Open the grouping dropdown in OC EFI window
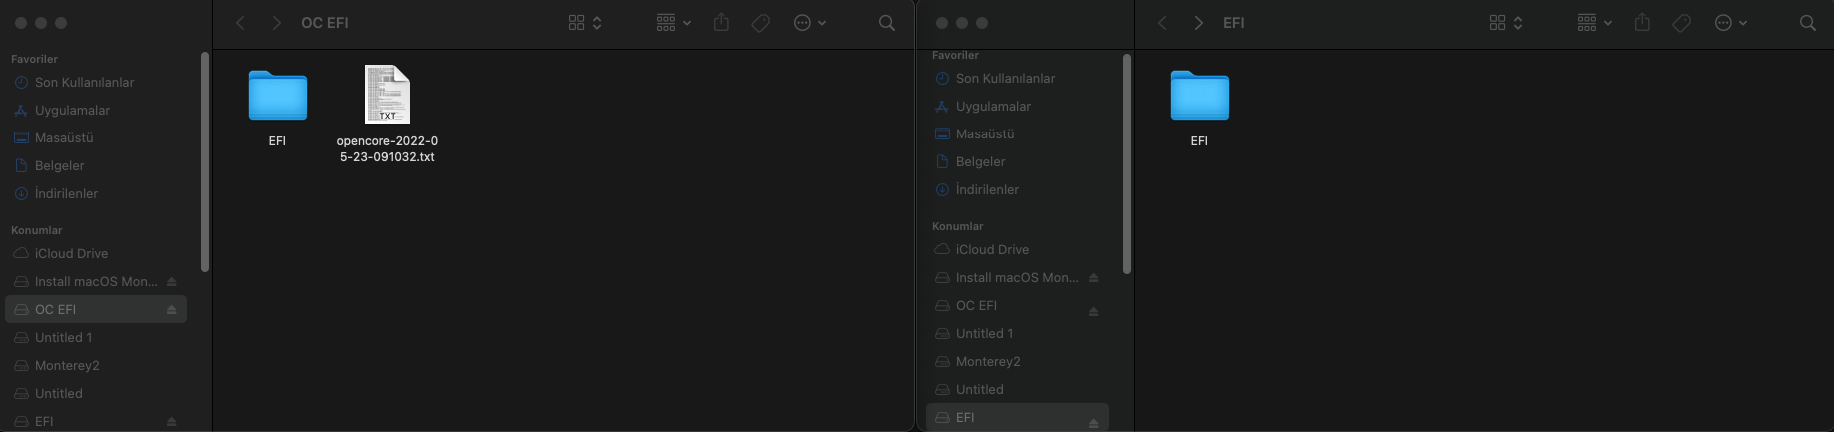 (x=673, y=23)
